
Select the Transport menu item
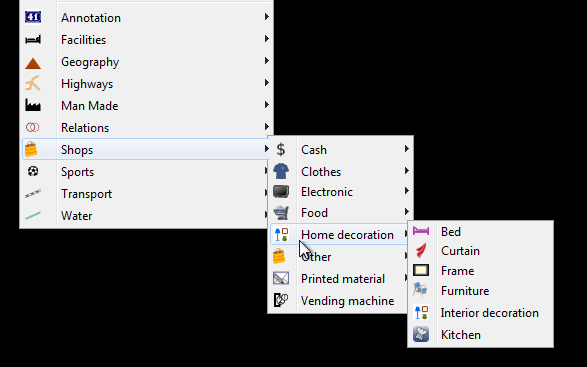pyautogui.click(x=146, y=194)
